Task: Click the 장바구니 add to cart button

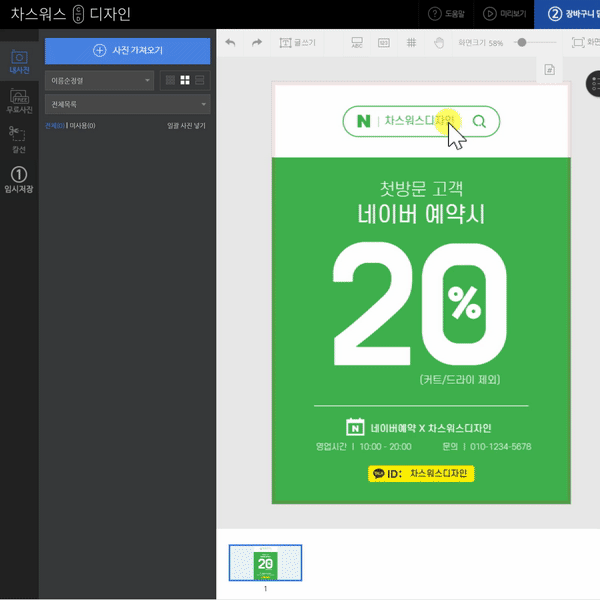Action: pyautogui.click(x=567, y=14)
